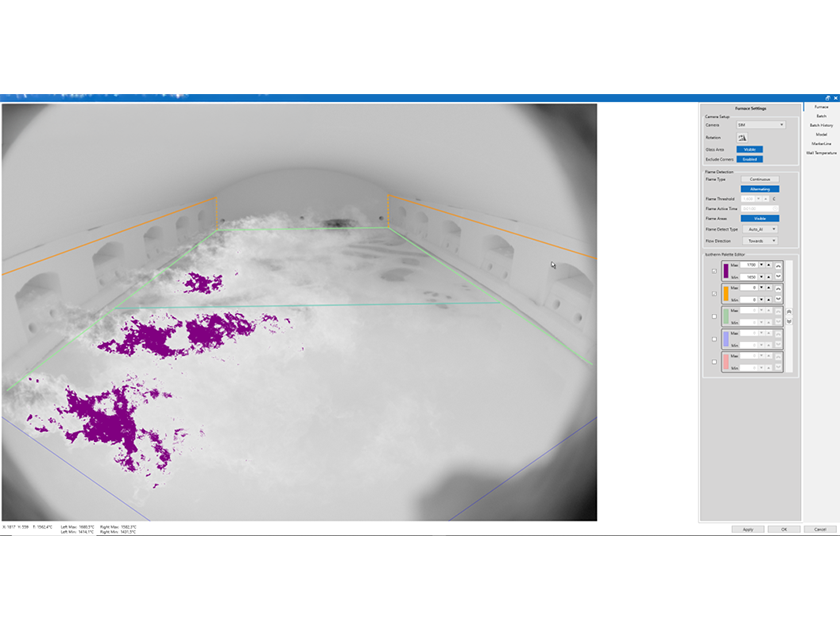Image resolution: width=840 pixels, height=630 pixels.
Task: Pick the orange isotherm color swatch
Action: tap(726, 294)
